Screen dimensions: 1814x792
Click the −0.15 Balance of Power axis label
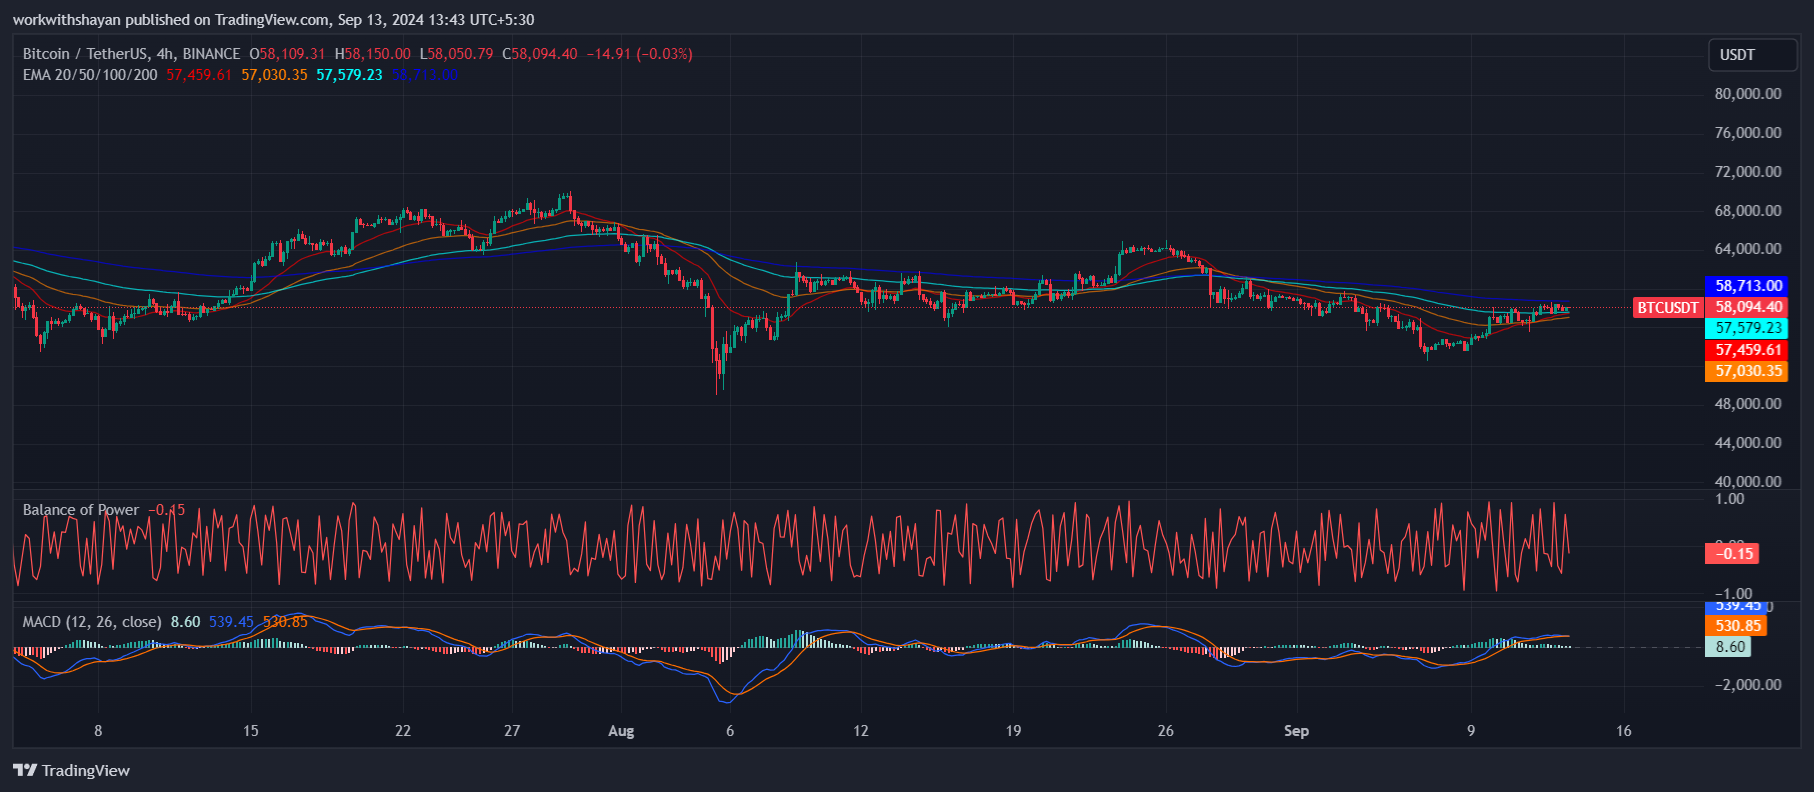pyautogui.click(x=1732, y=554)
